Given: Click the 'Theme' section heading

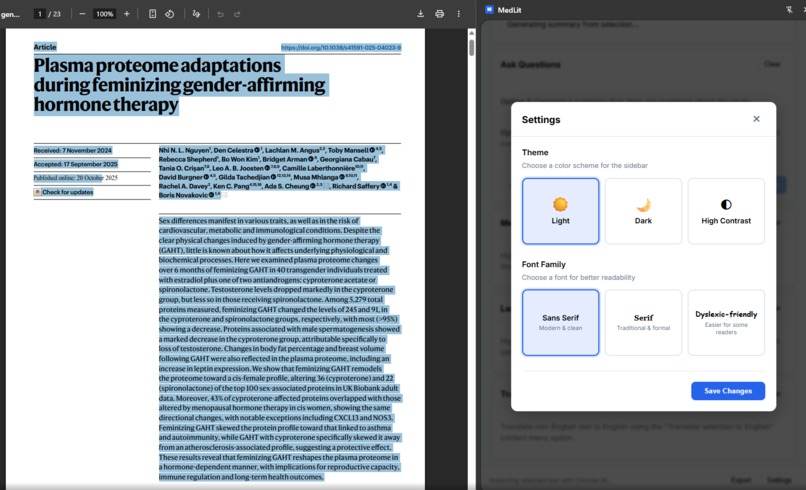Looking at the screenshot, I should pyautogui.click(x=535, y=152).
